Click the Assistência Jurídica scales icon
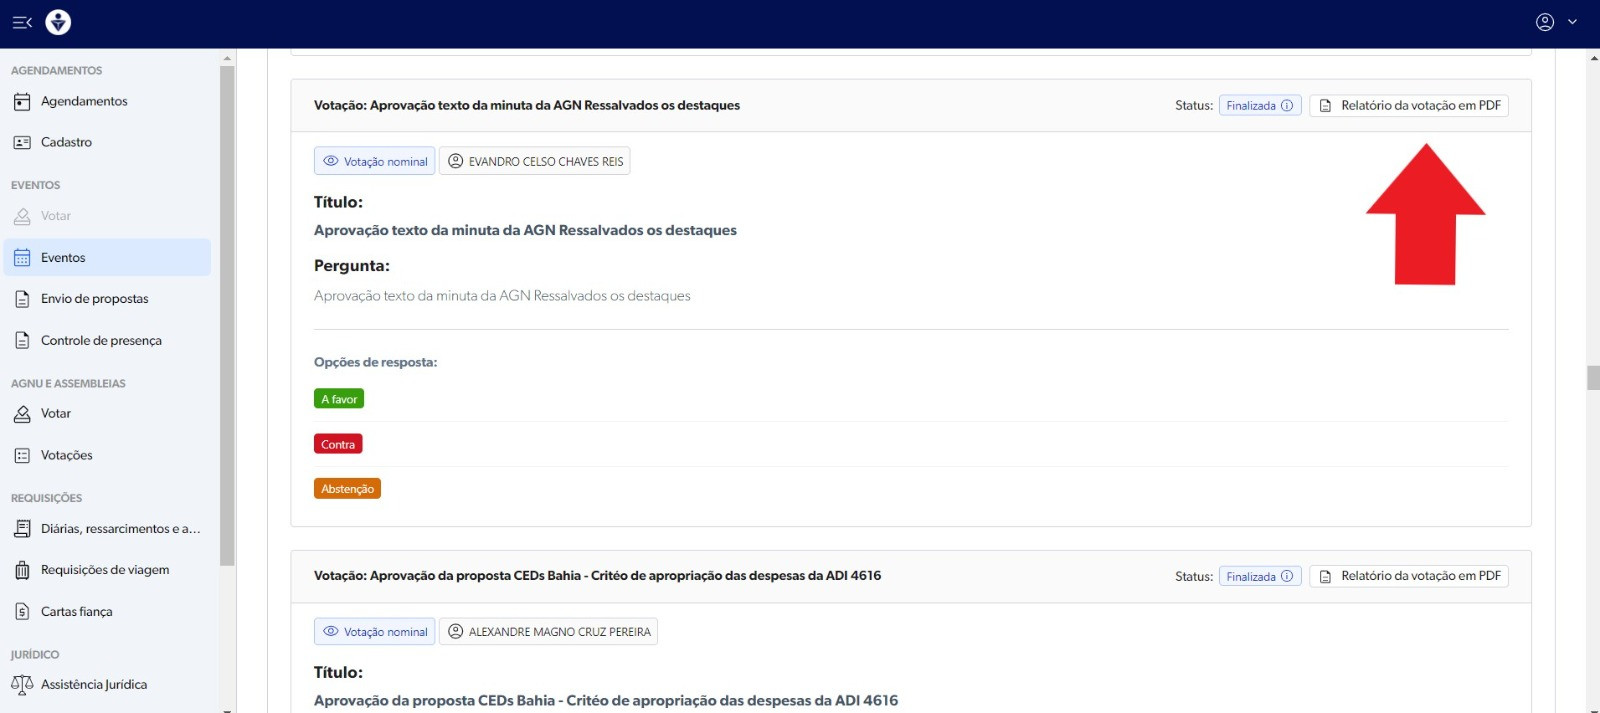The height and width of the screenshot is (713, 1600). (22, 685)
